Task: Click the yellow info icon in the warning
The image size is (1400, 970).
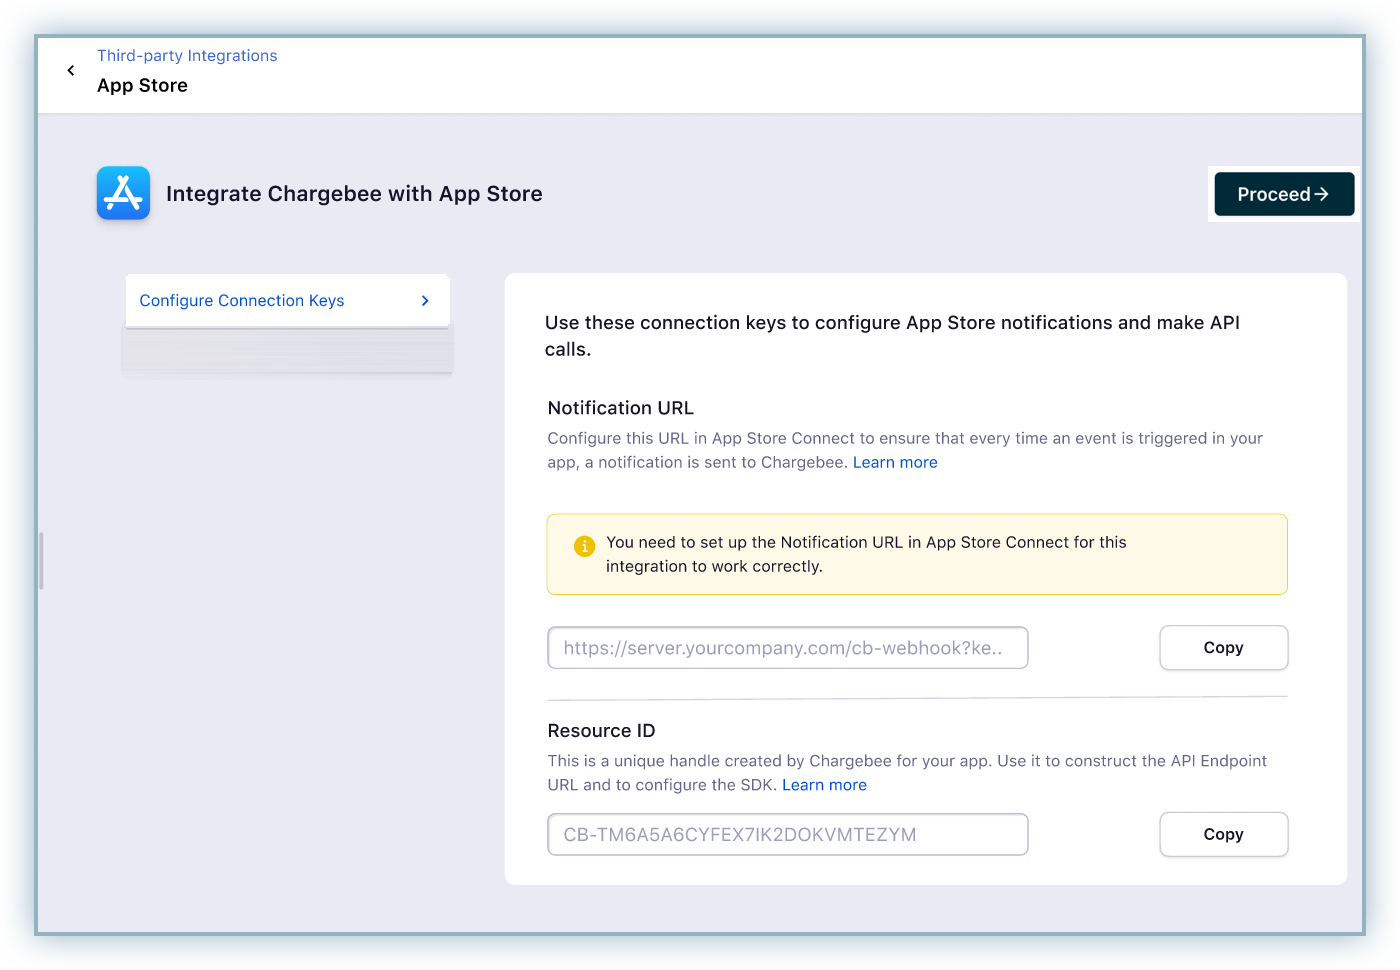Action: click(x=584, y=546)
